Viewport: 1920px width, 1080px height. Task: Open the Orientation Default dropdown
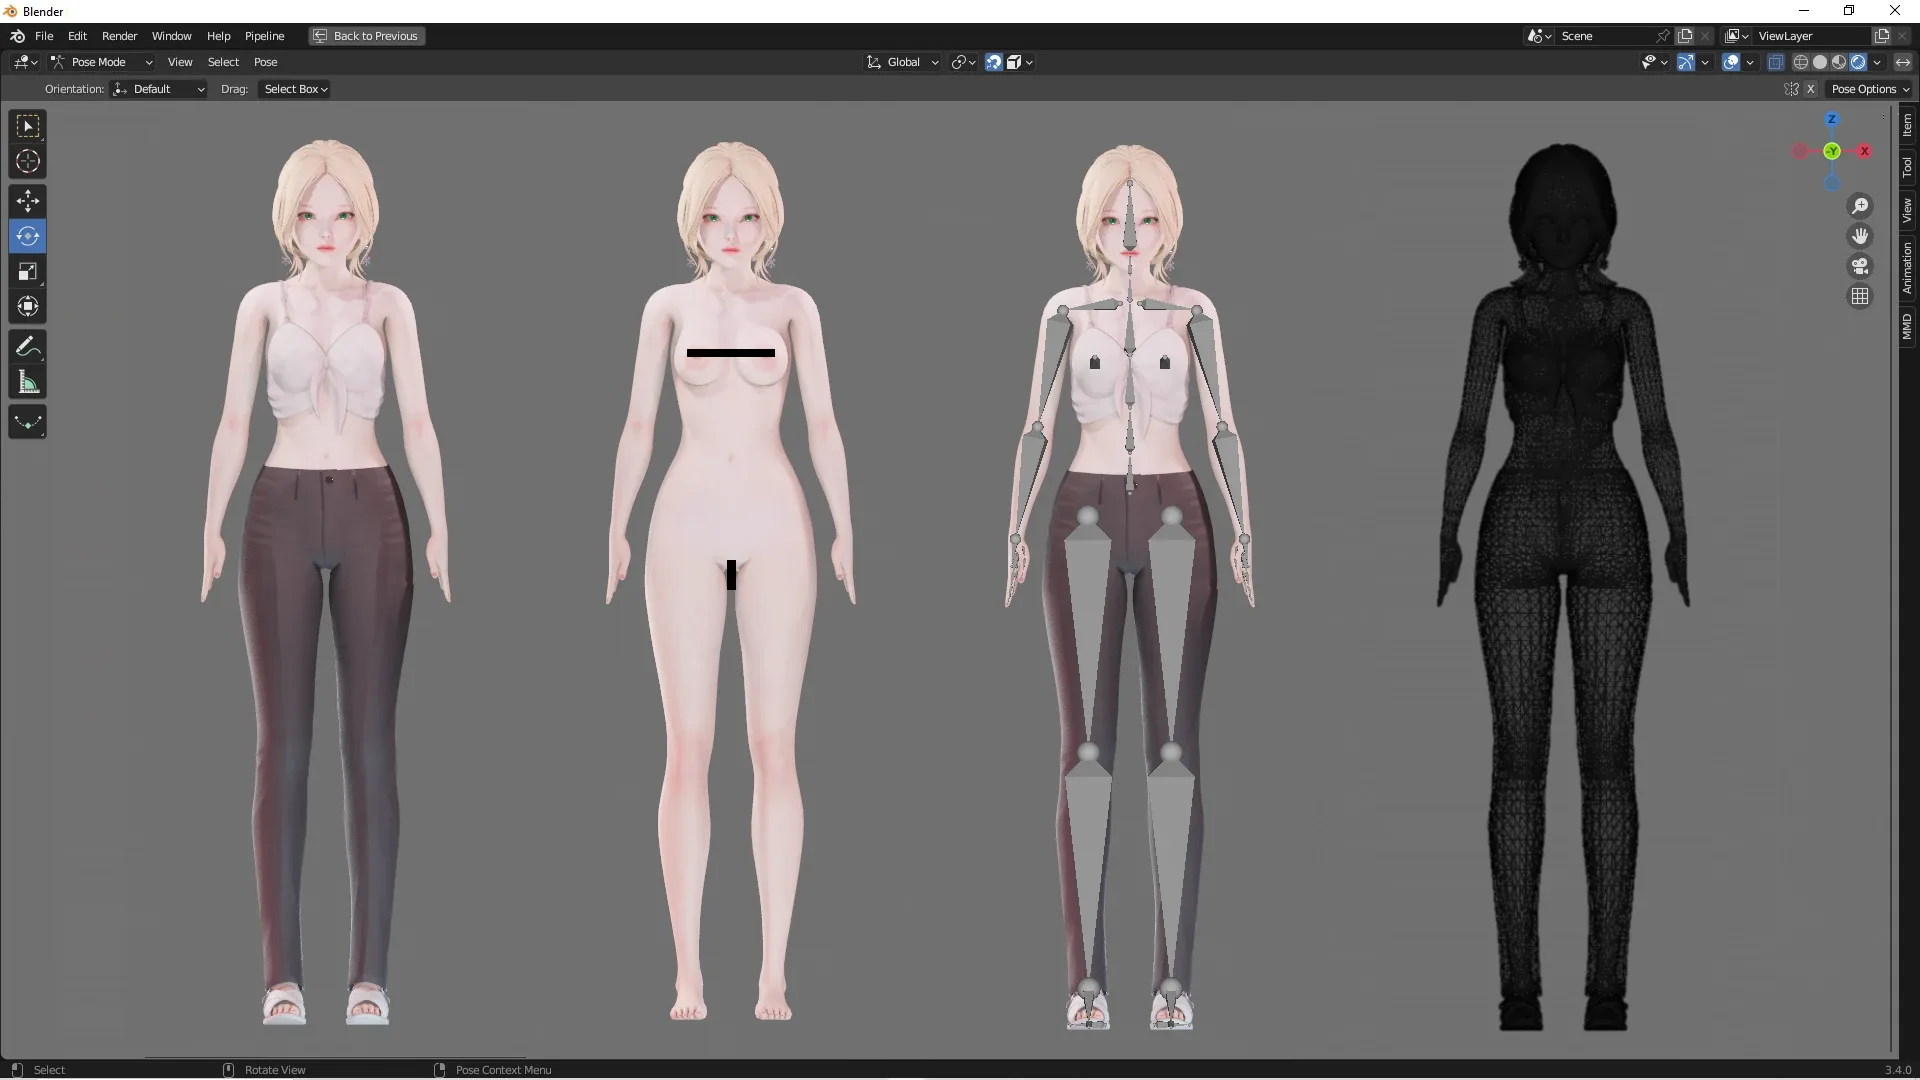click(x=158, y=89)
